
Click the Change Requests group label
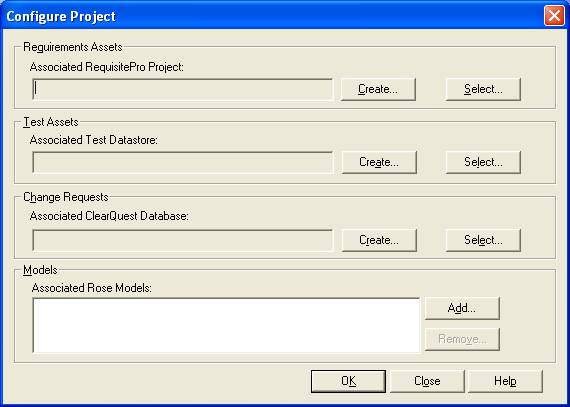[66, 197]
